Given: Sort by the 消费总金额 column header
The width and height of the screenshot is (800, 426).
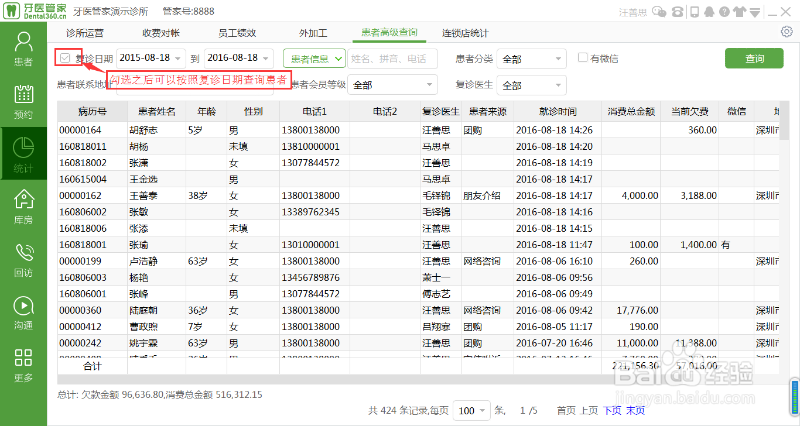Looking at the screenshot, I should coord(631,111).
